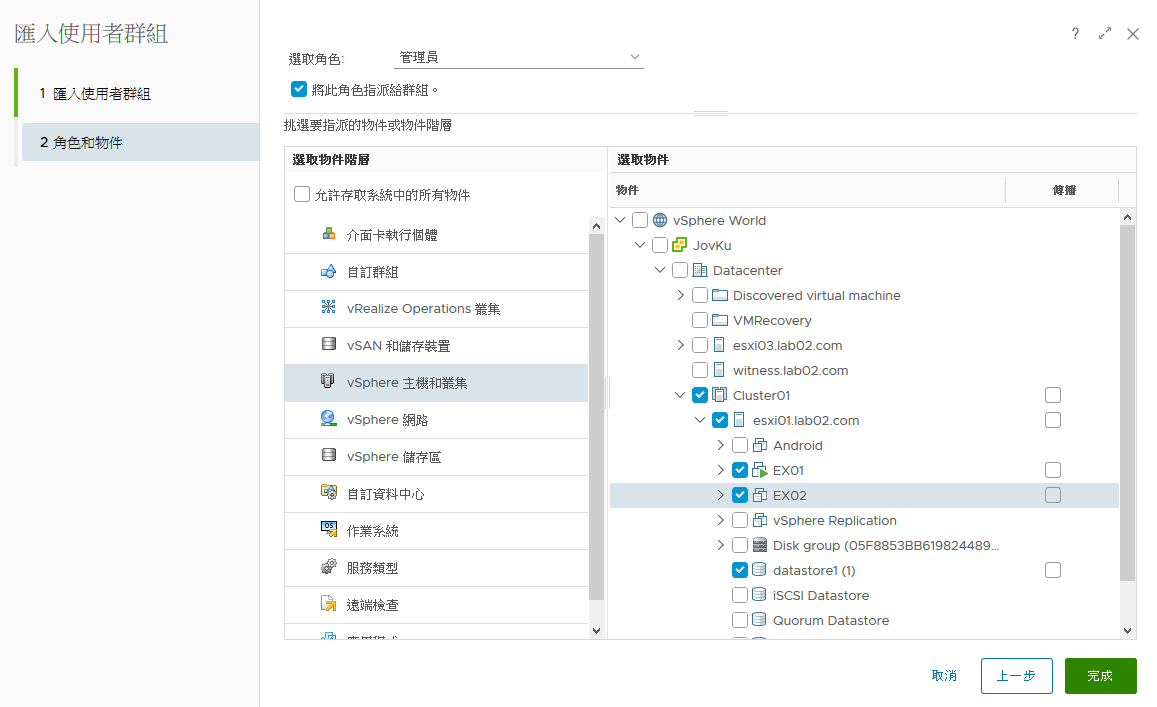1157x707 pixels.
Task: Enable propagate checkbox for datastore1 (1)
Action: point(1053,570)
